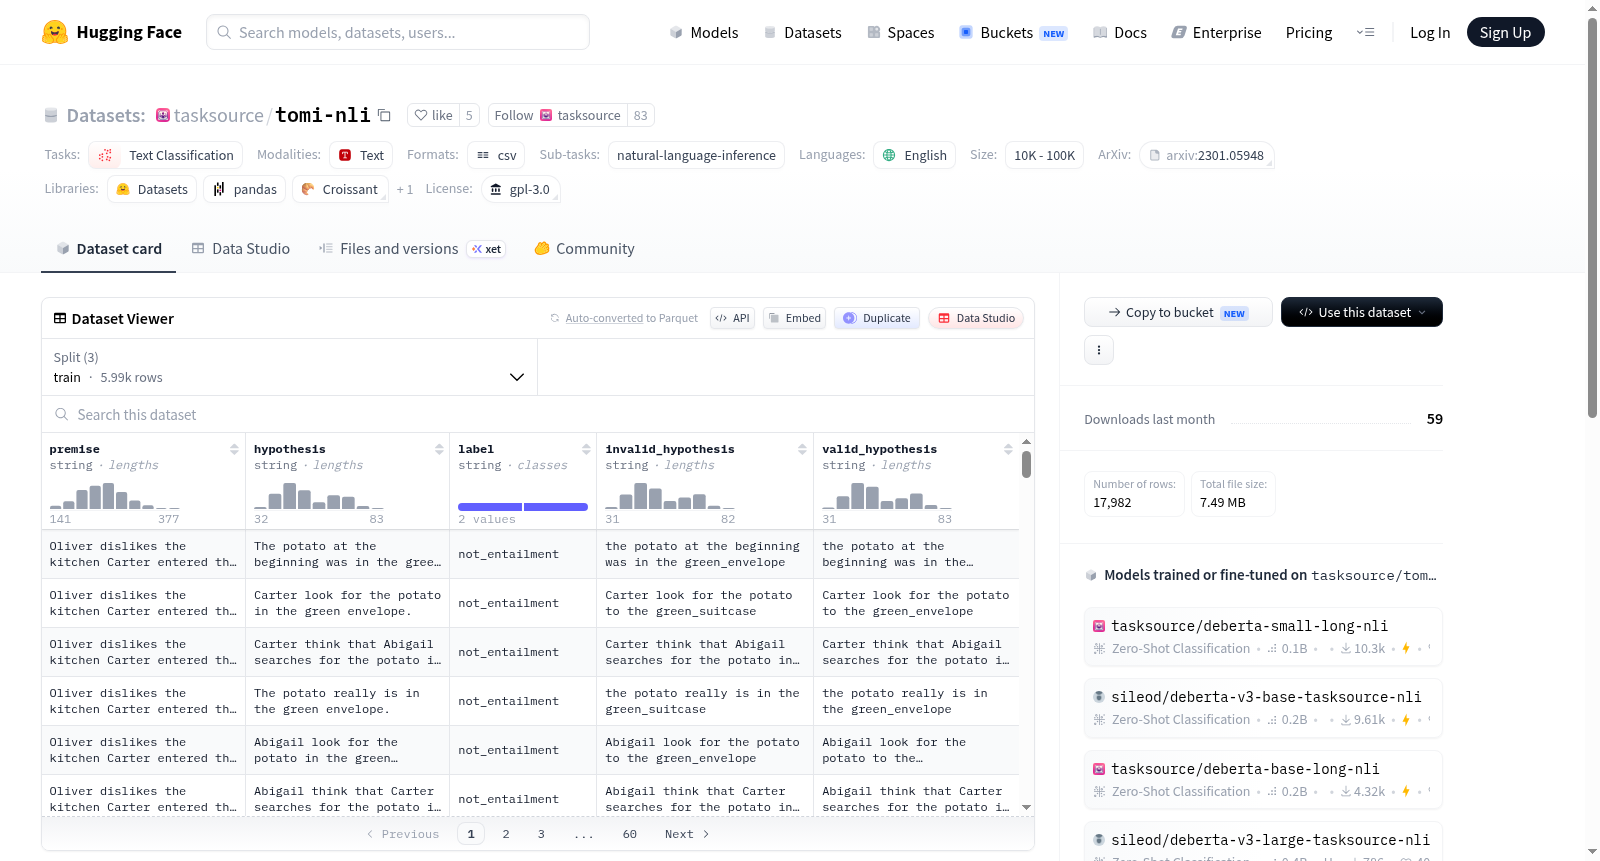Go to the Next page of rows
This screenshot has height=861, width=1600.
coord(687,834)
